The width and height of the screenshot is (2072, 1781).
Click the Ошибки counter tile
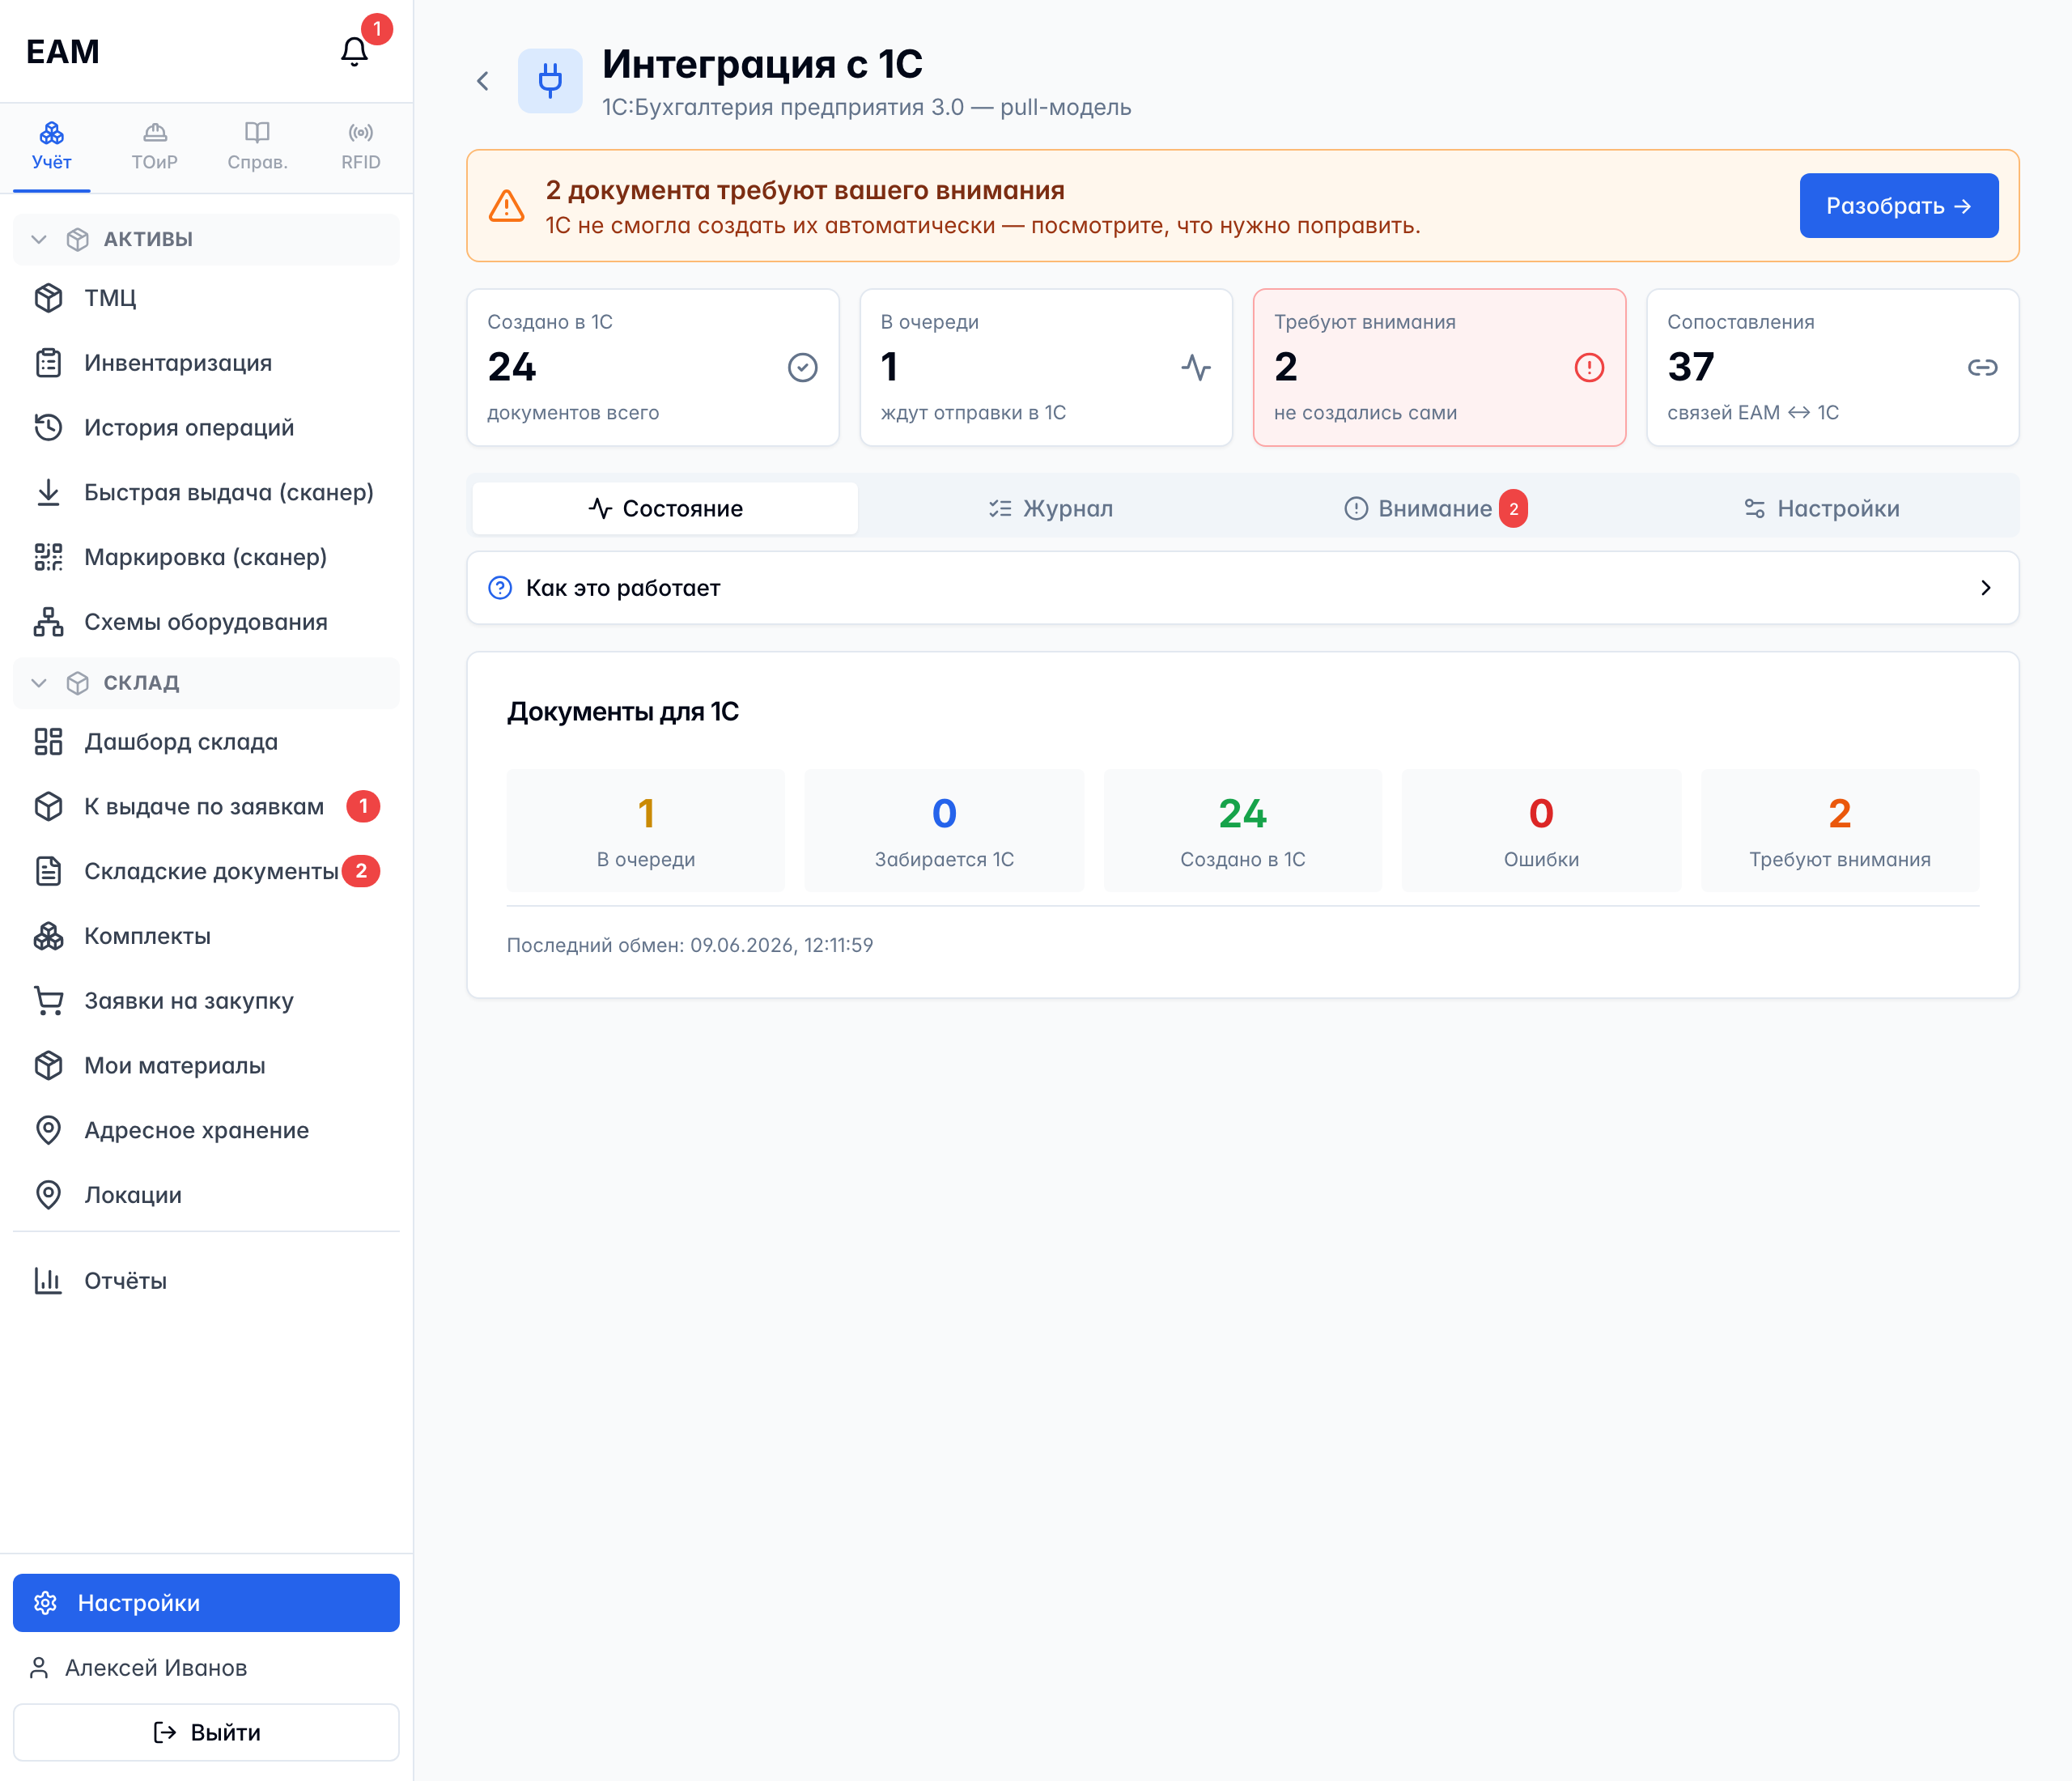pyautogui.click(x=1541, y=830)
